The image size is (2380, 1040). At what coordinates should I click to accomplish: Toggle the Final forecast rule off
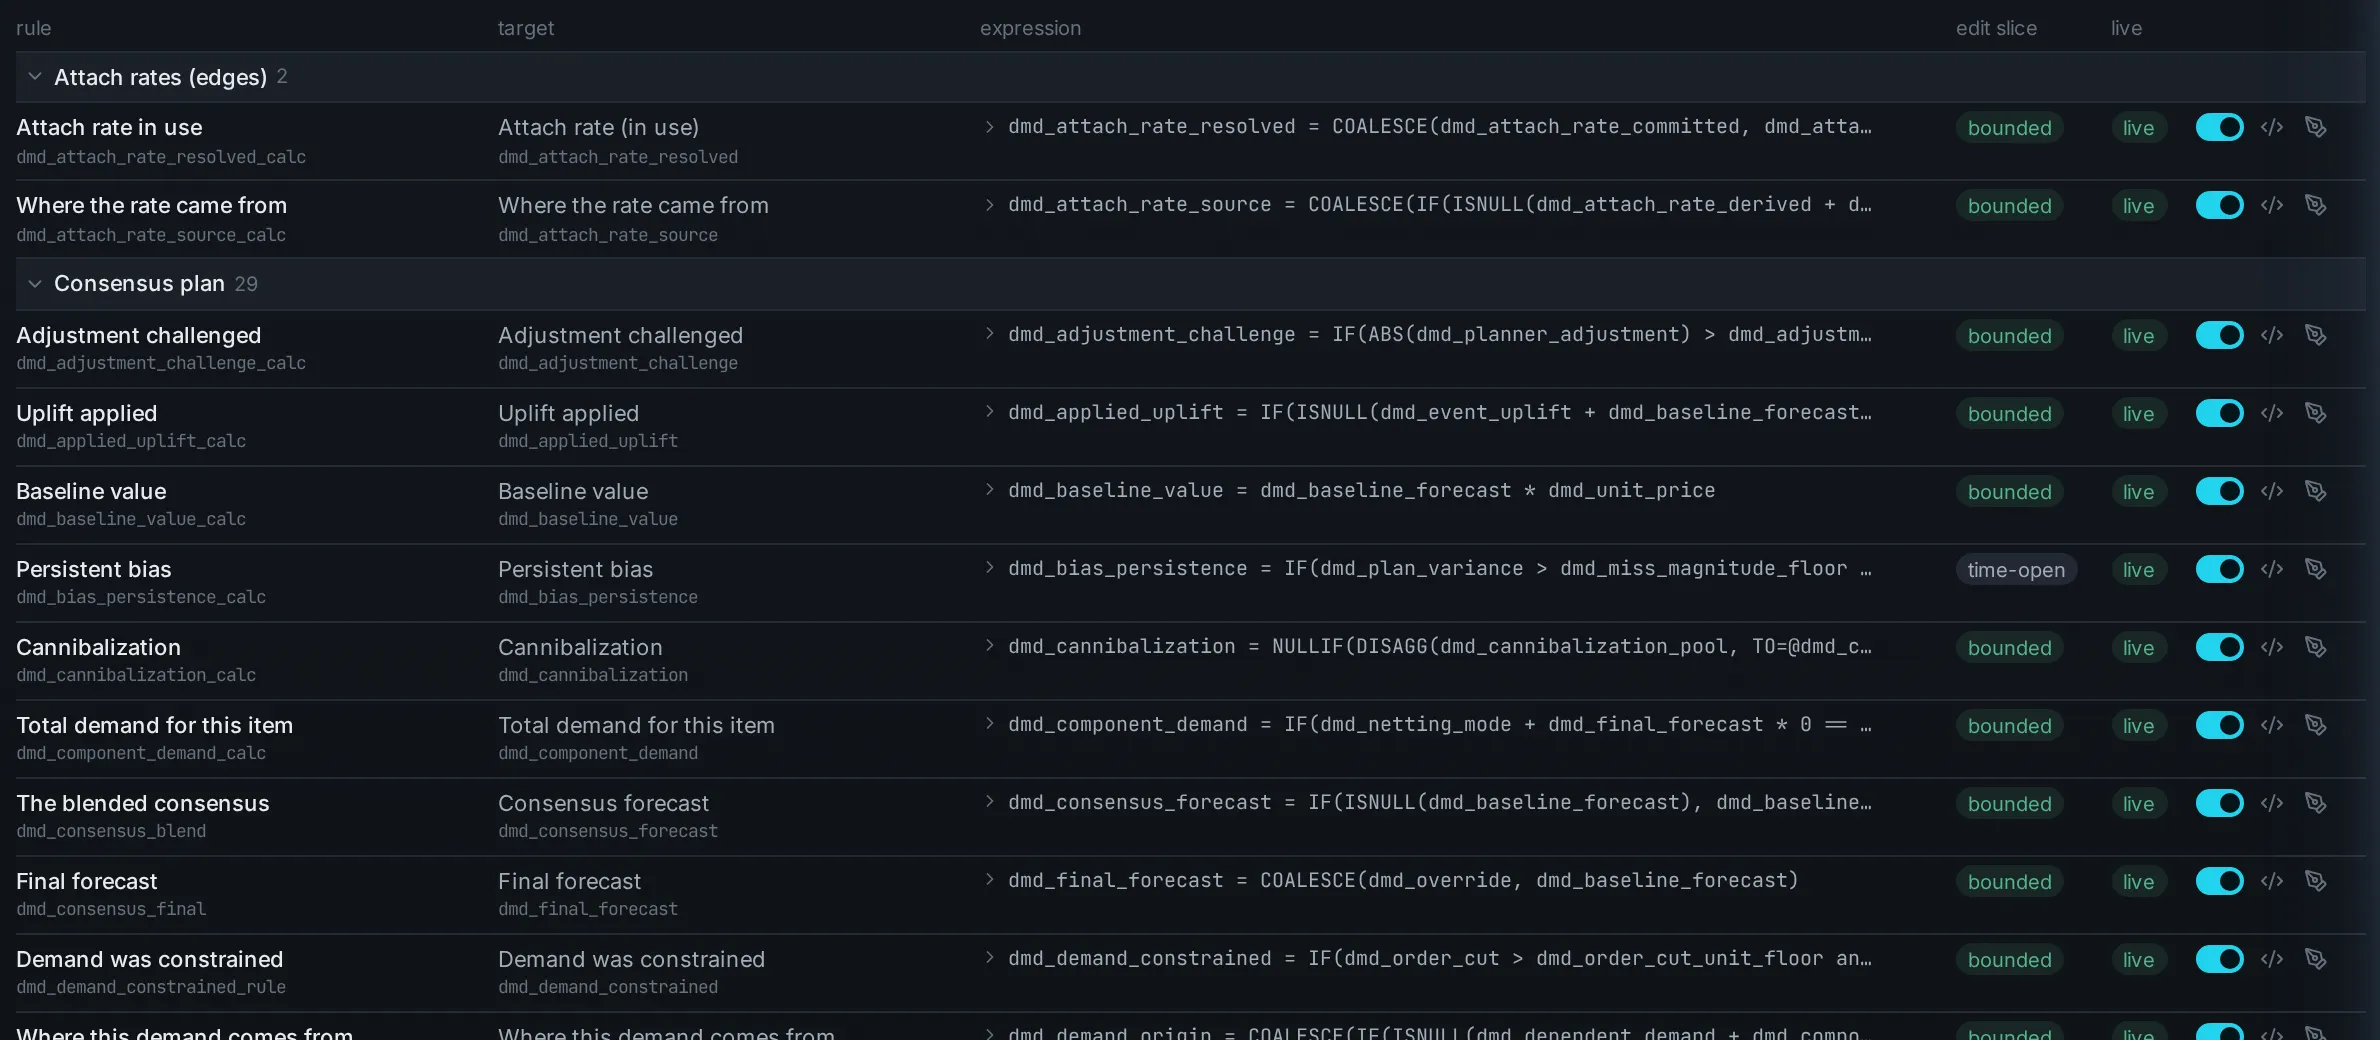click(2219, 881)
